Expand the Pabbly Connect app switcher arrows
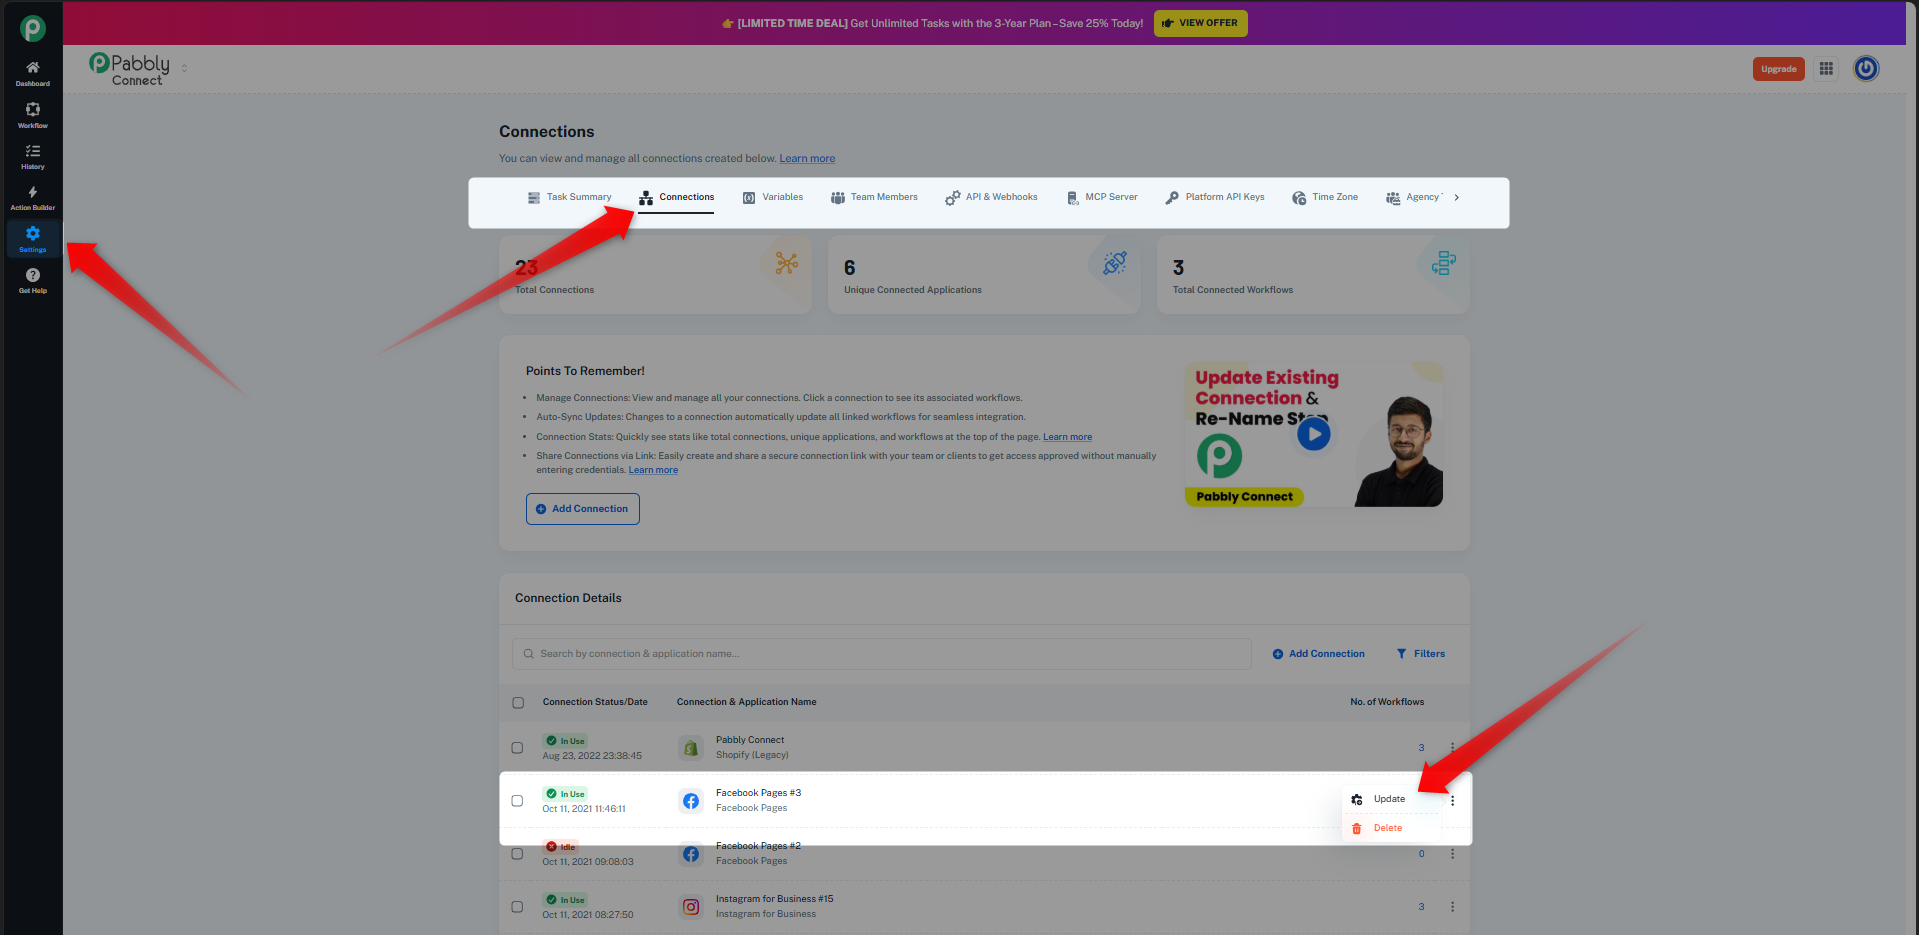 point(184,68)
